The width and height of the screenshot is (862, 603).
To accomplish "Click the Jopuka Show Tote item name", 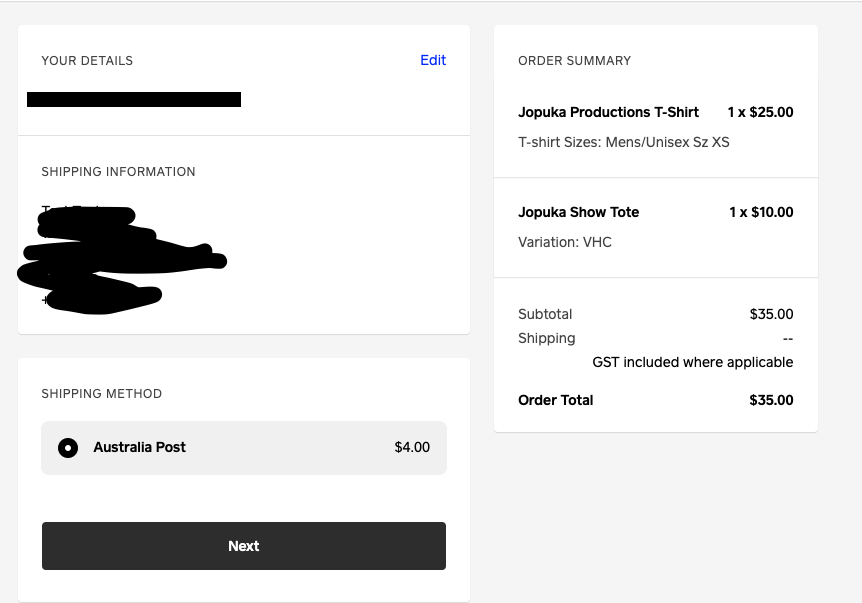I will click(x=578, y=212).
